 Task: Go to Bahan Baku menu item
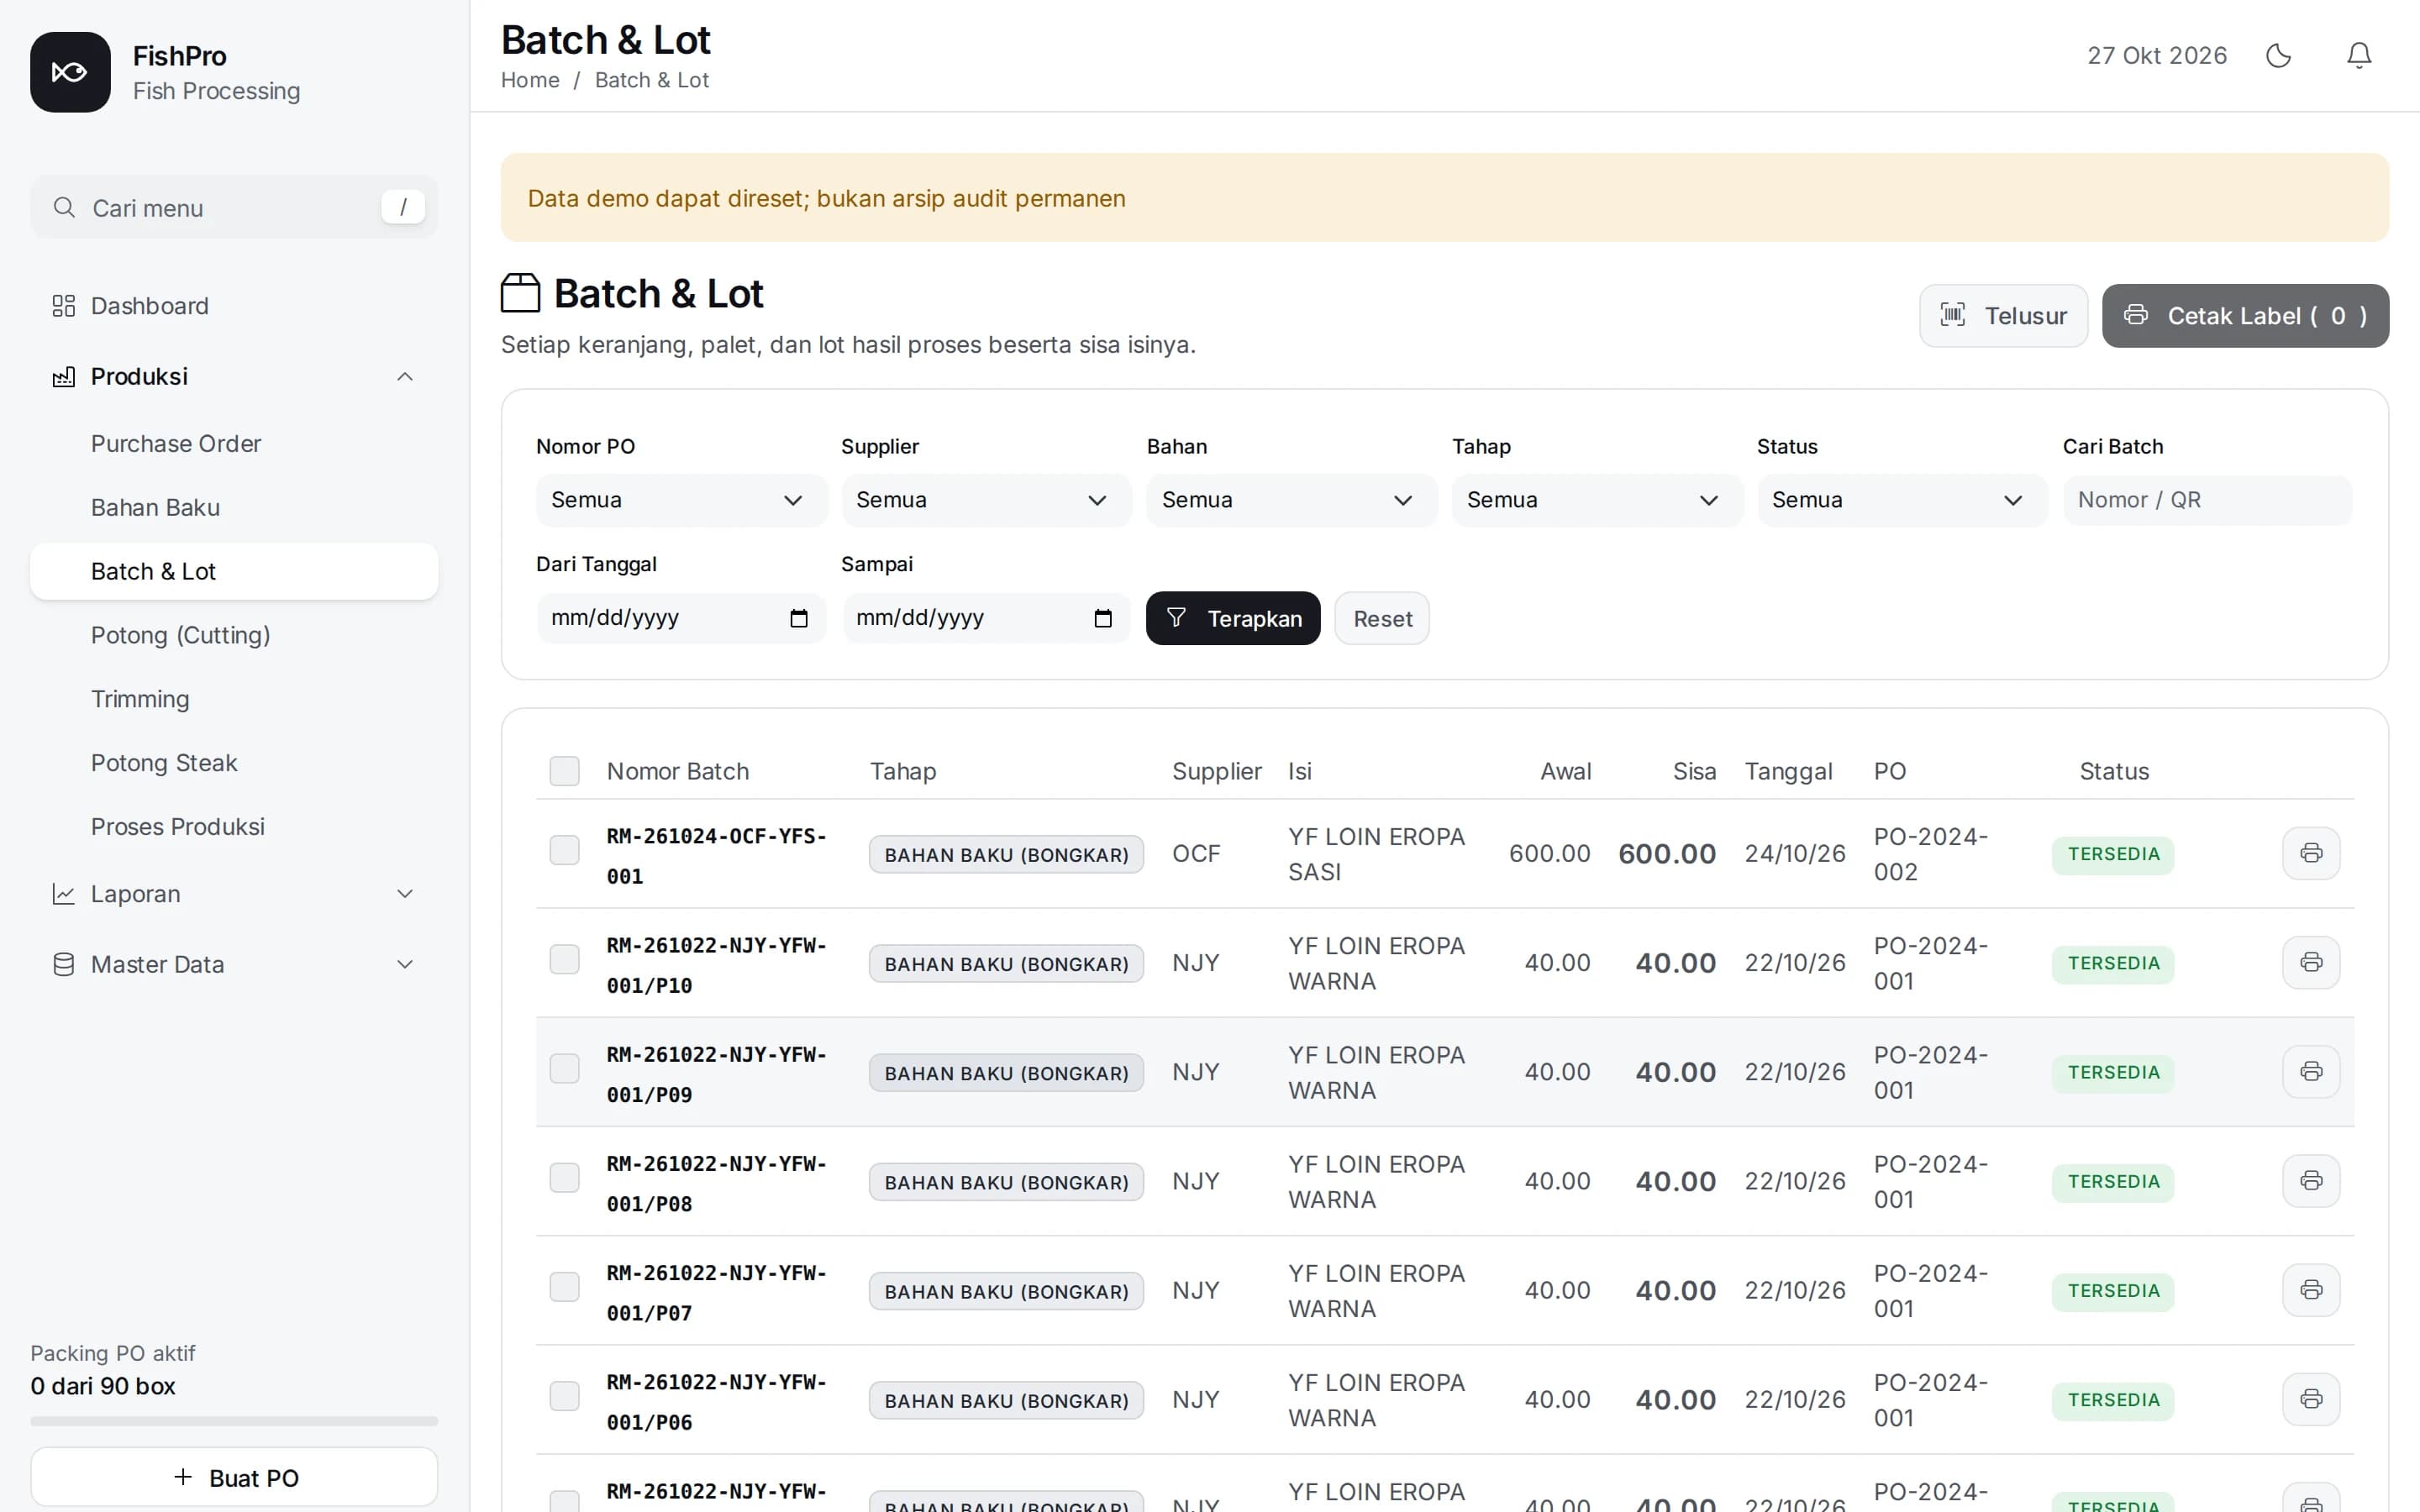pos(234,508)
